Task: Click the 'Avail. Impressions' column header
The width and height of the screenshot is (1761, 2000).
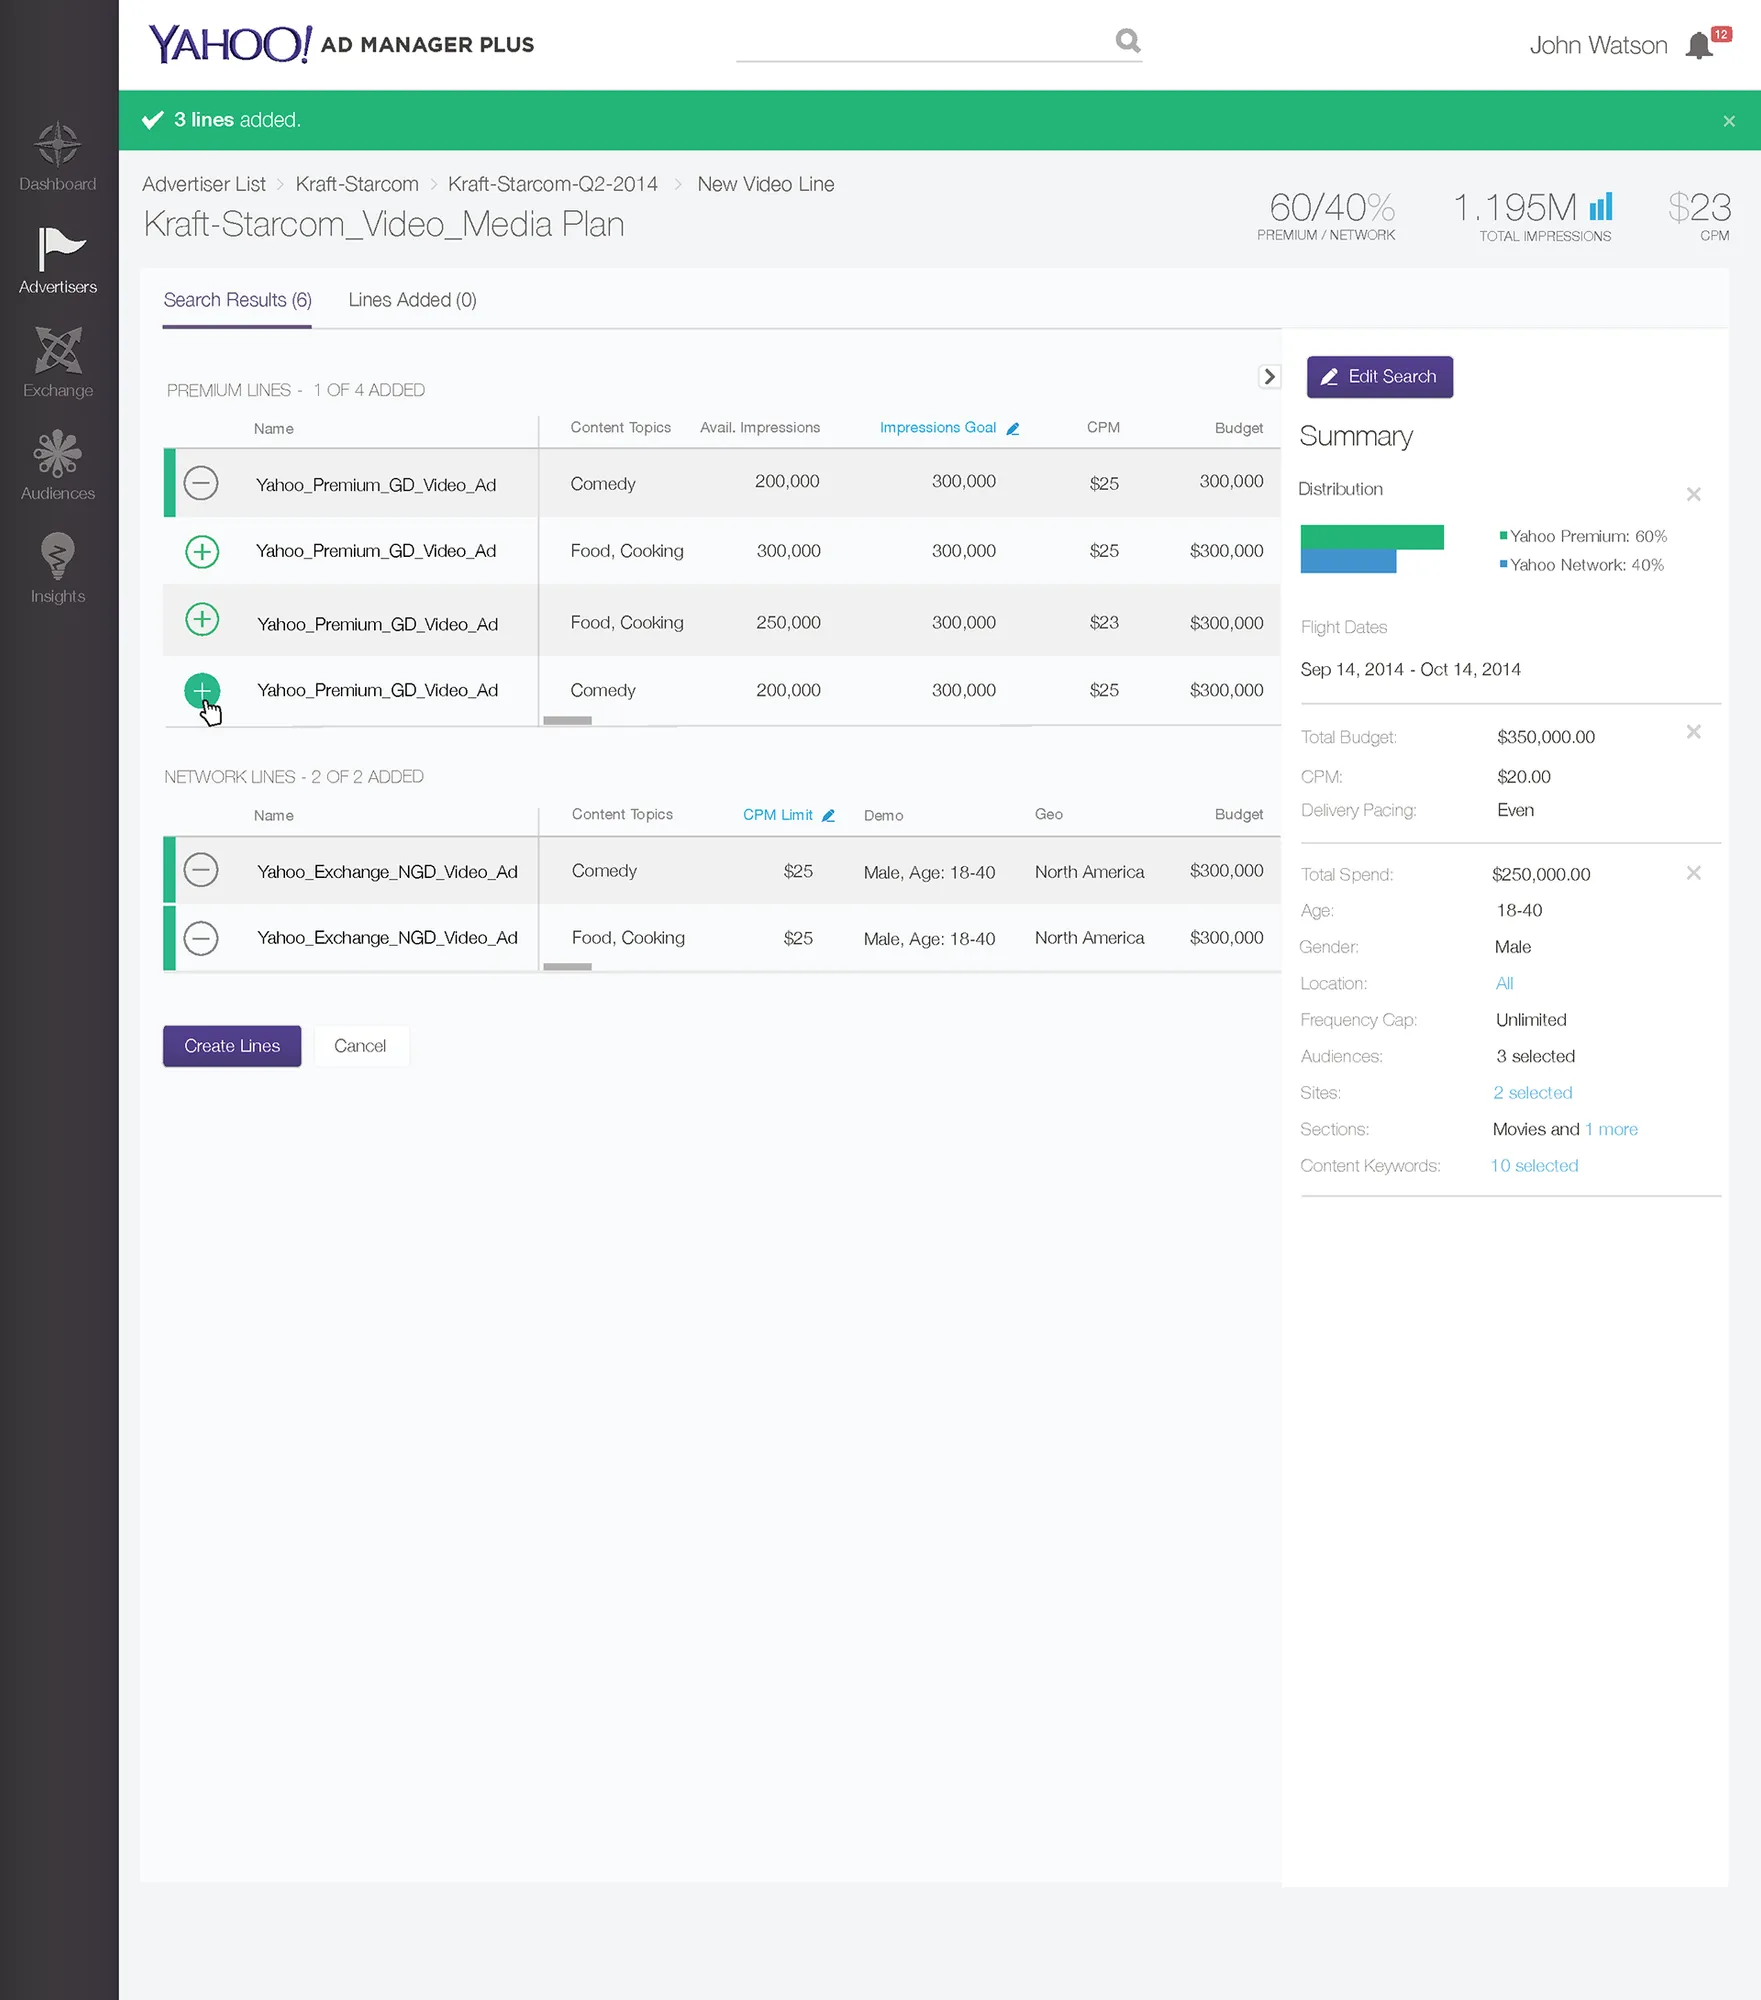Action: [x=760, y=427]
